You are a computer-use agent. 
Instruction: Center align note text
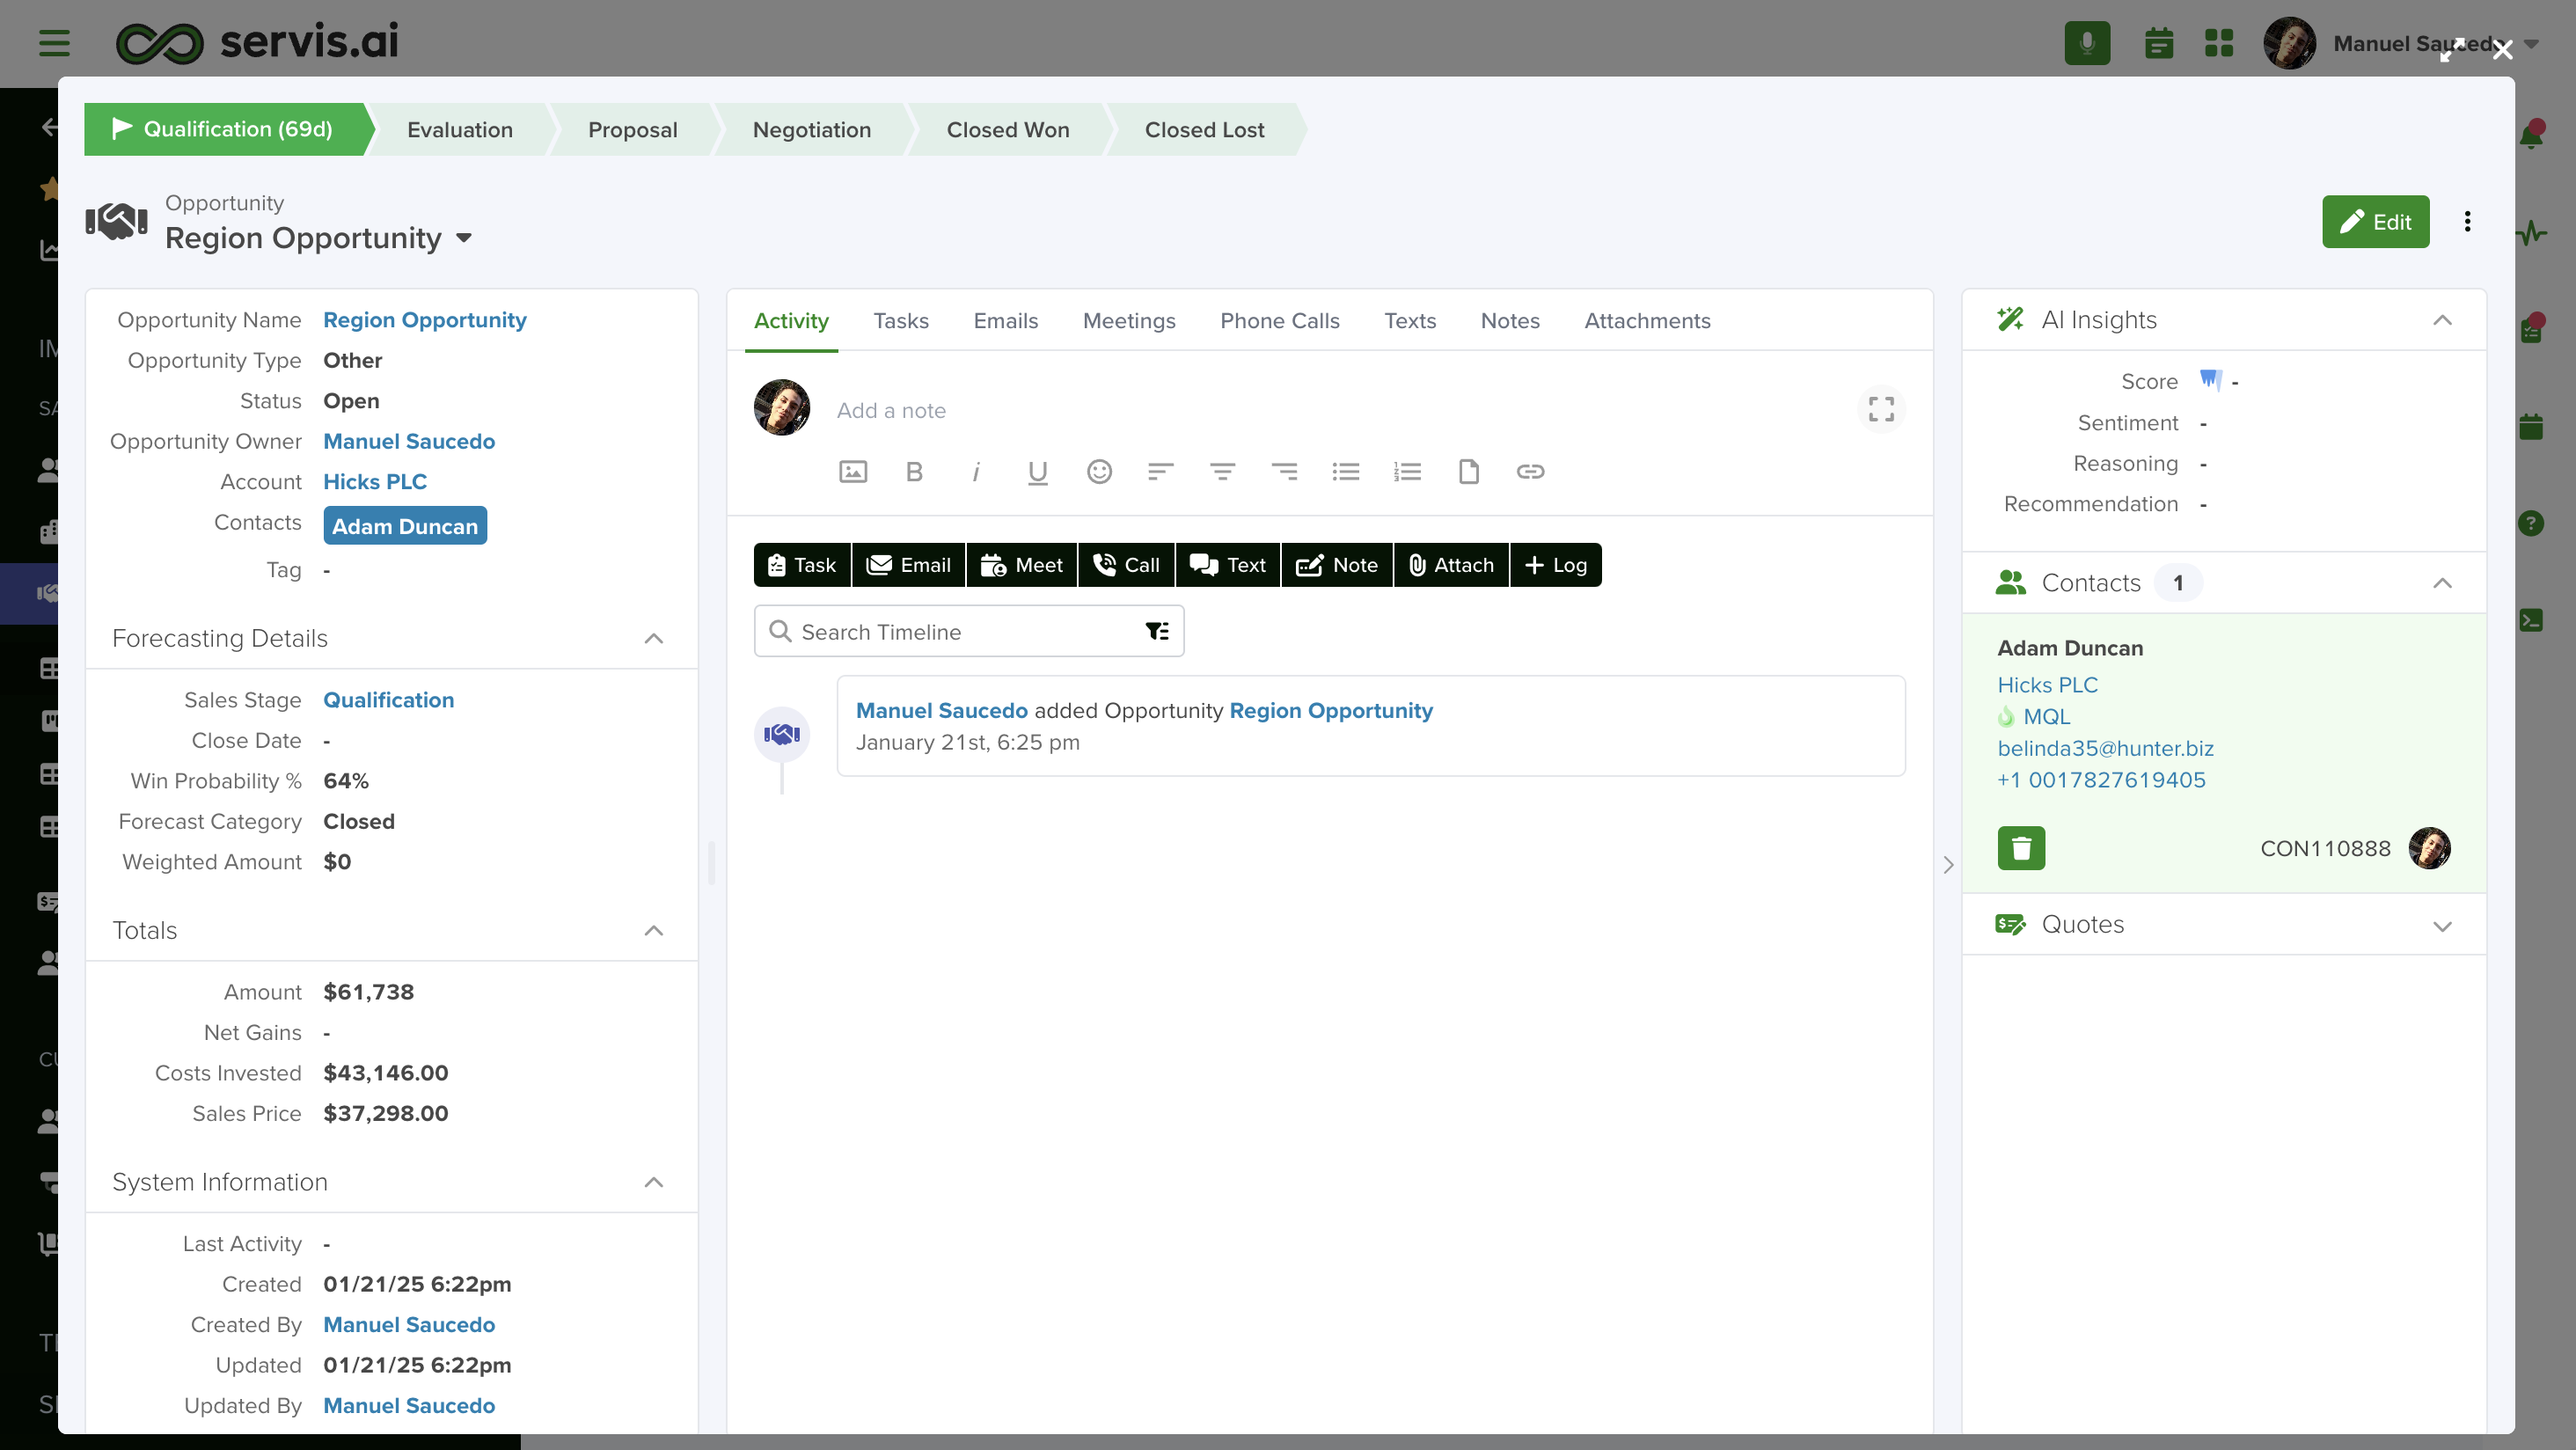(x=1222, y=471)
